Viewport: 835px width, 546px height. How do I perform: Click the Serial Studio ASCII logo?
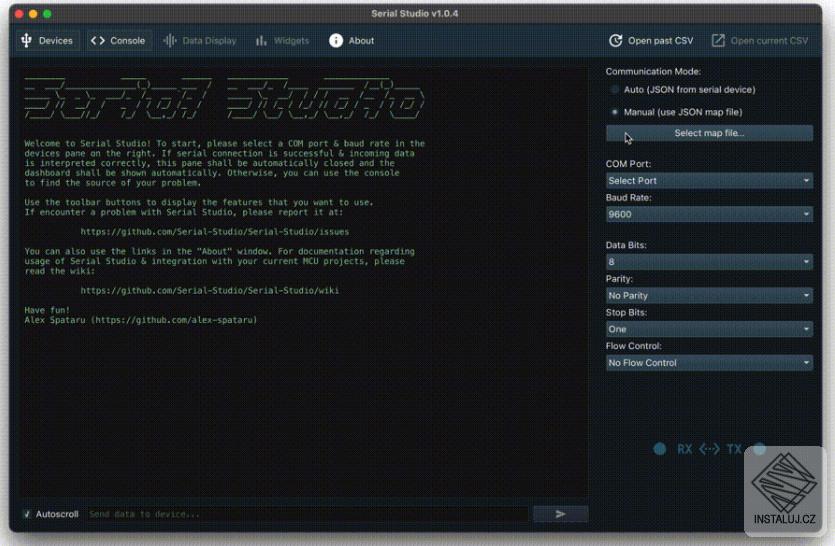(x=224, y=99)
